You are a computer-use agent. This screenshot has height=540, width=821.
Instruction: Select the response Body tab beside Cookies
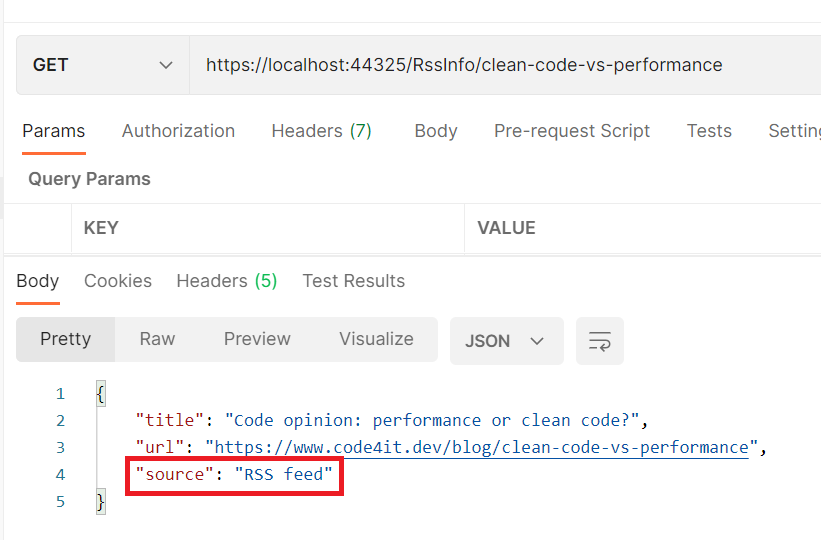(x=37, y=281)
